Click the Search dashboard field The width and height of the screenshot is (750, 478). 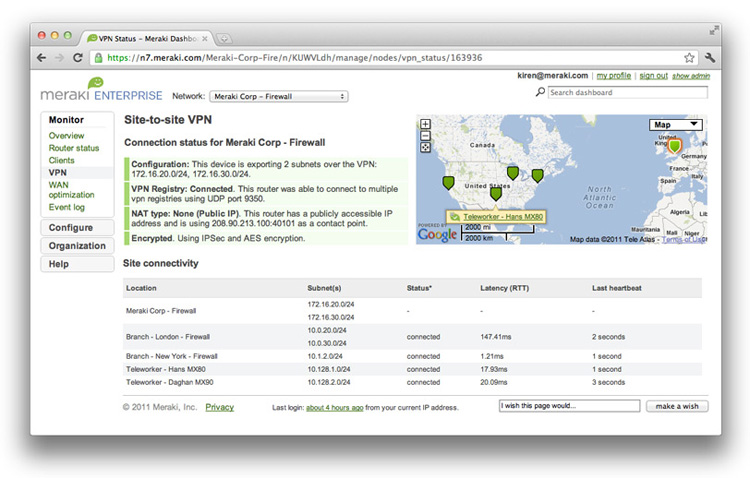click(628, 92)
